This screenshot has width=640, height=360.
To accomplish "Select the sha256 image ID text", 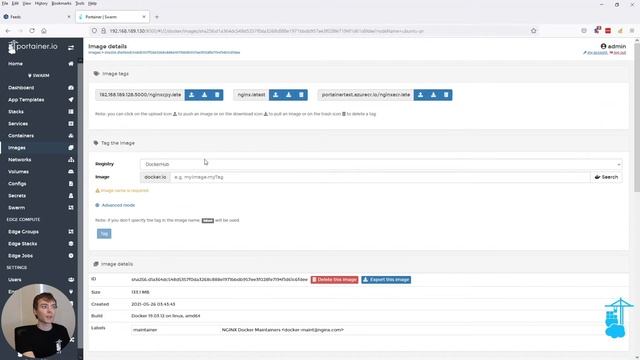I will point(219,280).
